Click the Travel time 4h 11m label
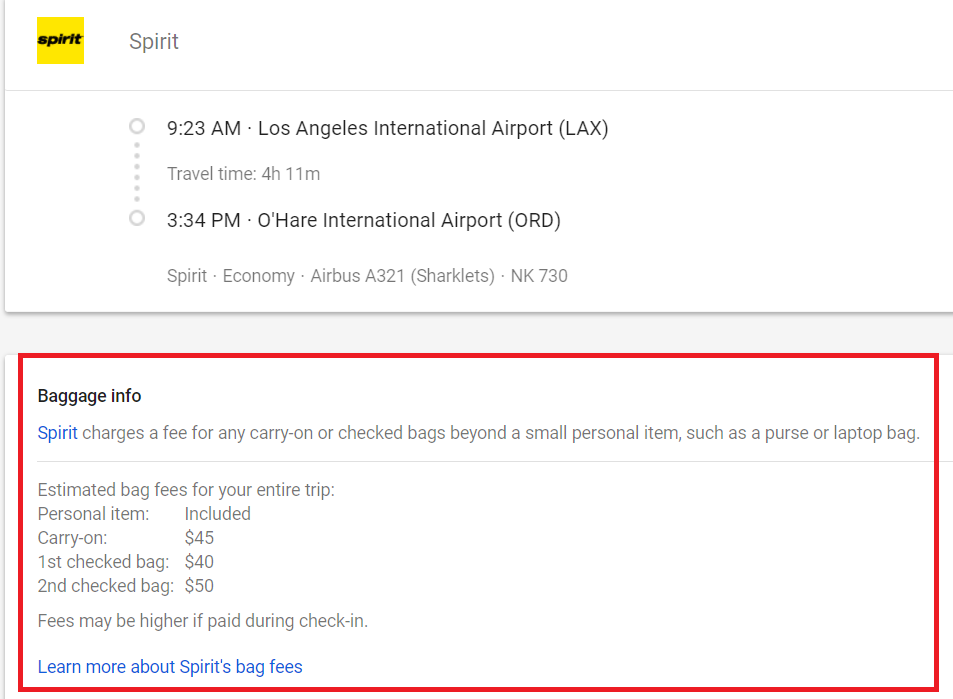The height and width of the screenshot is (699, 953). [x=243, y=173]
